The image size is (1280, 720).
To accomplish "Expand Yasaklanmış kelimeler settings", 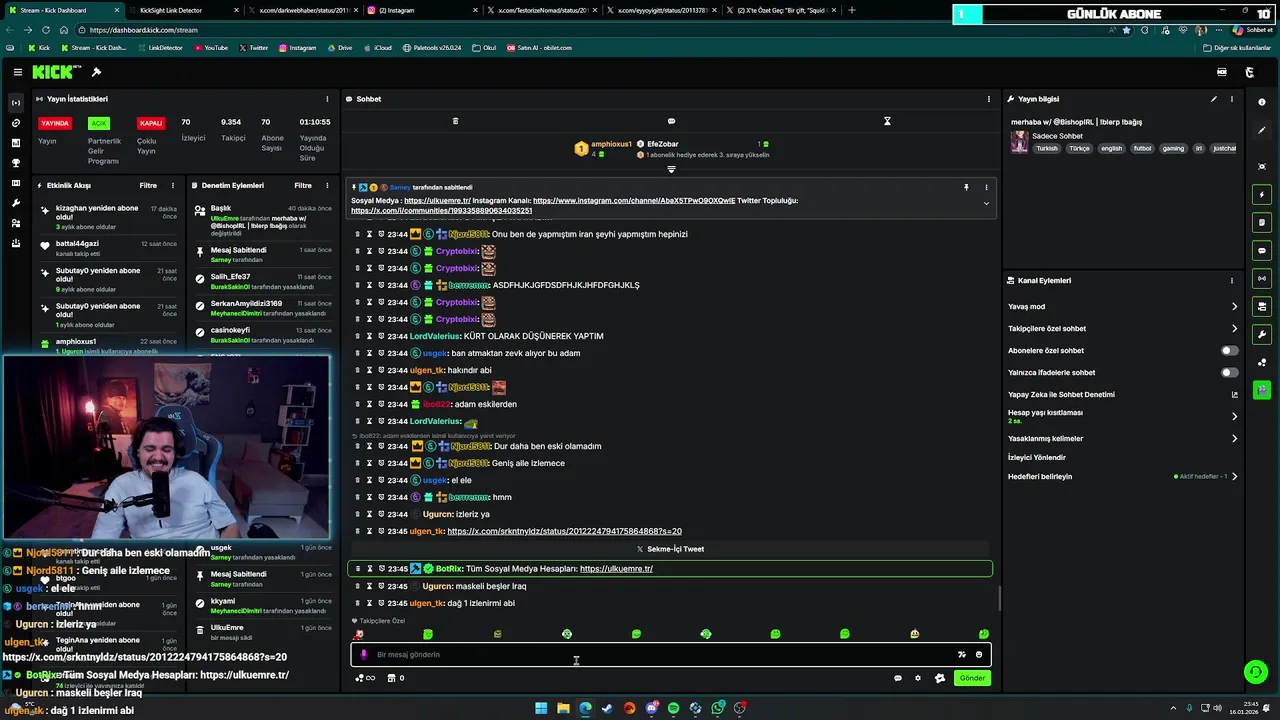I will pos(1234,438).
